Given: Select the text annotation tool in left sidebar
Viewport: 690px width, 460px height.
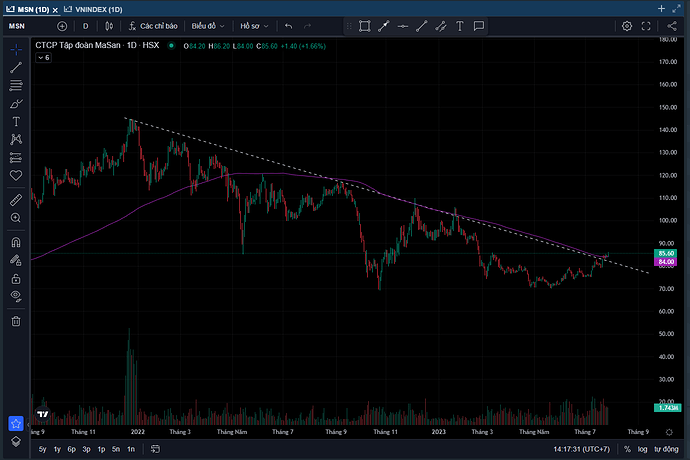Looking at the screenshot, I should tap(16, 122).
